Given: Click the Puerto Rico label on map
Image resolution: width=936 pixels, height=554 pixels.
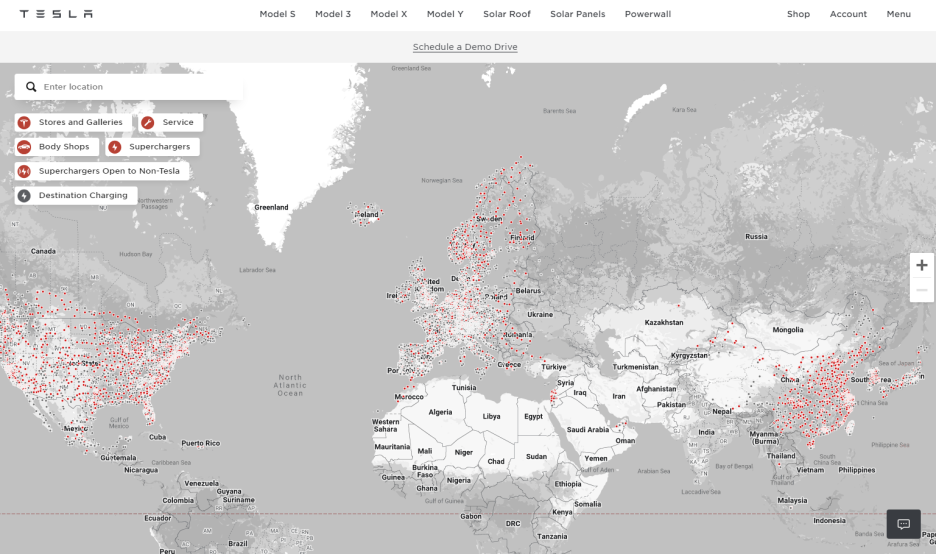Looking at the screenshot, I should coord(201,444).
